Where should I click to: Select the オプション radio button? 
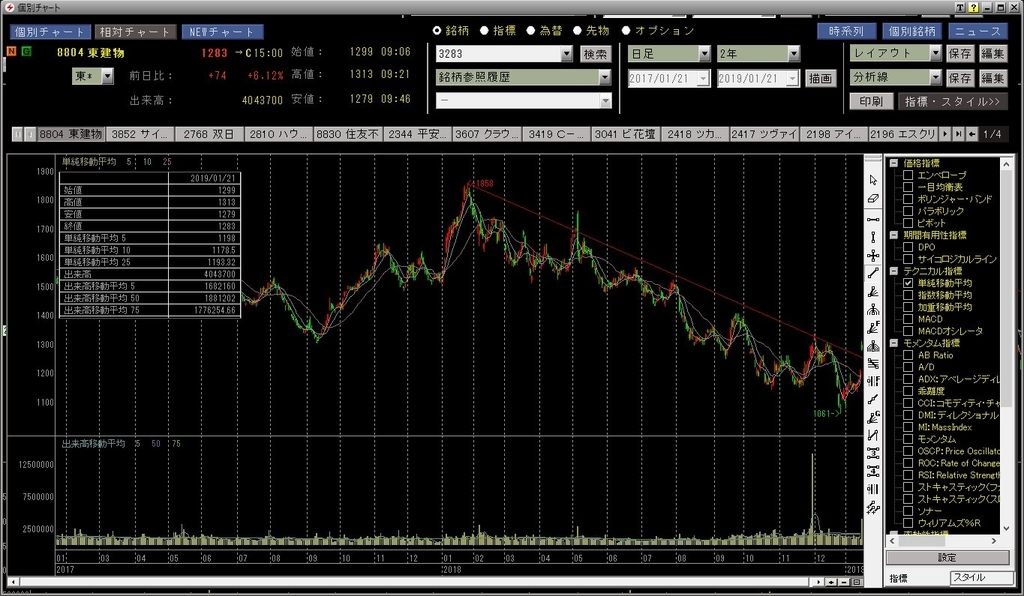coord(626,31)
